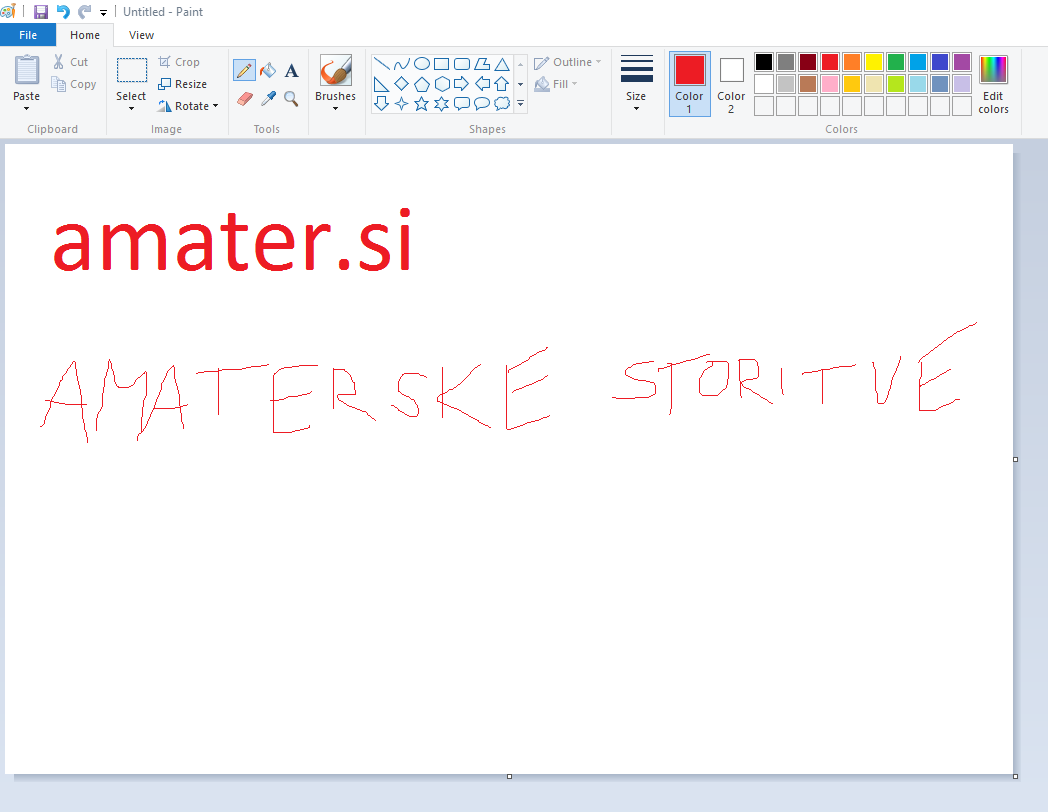The width and height of the screenshot is (1048, 812).
Task: Open the Select dropdown arrow
Action: click(x=131, y=108)
